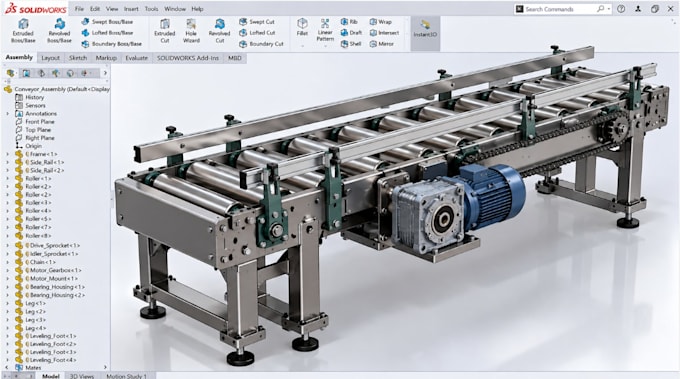Add a Rib feature
680x379 pixels.
(x=349, y=21)
